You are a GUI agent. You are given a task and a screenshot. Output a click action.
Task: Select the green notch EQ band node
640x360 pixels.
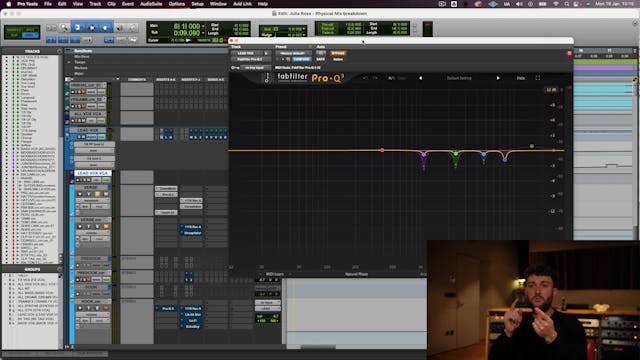pos(456,153)
